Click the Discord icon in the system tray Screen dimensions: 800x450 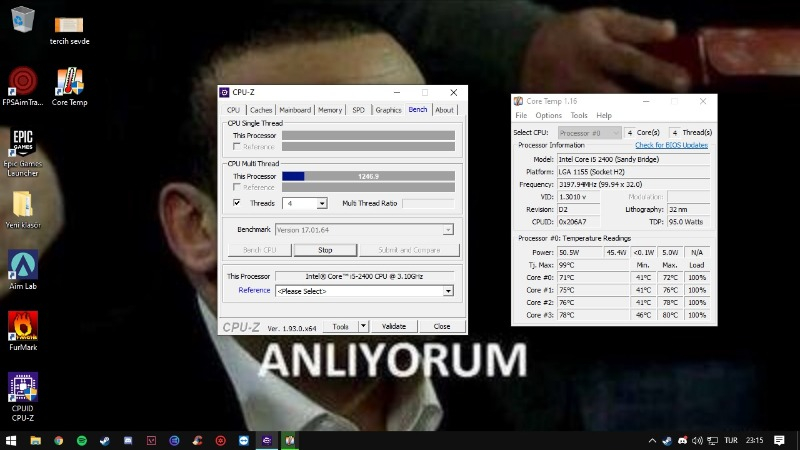pyautogui.click(x=682, y=440)
